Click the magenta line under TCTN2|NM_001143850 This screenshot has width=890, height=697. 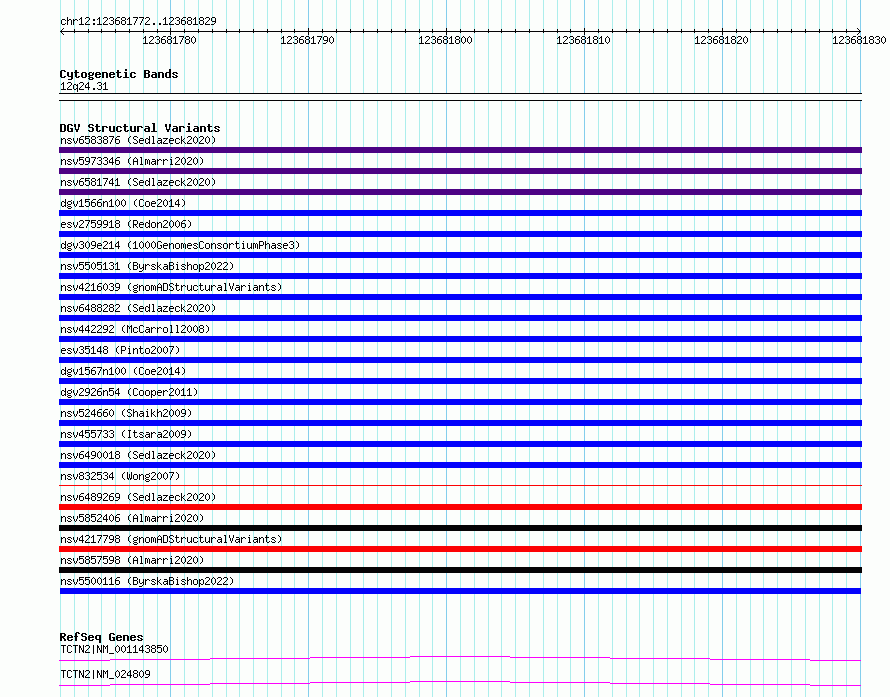460,658
